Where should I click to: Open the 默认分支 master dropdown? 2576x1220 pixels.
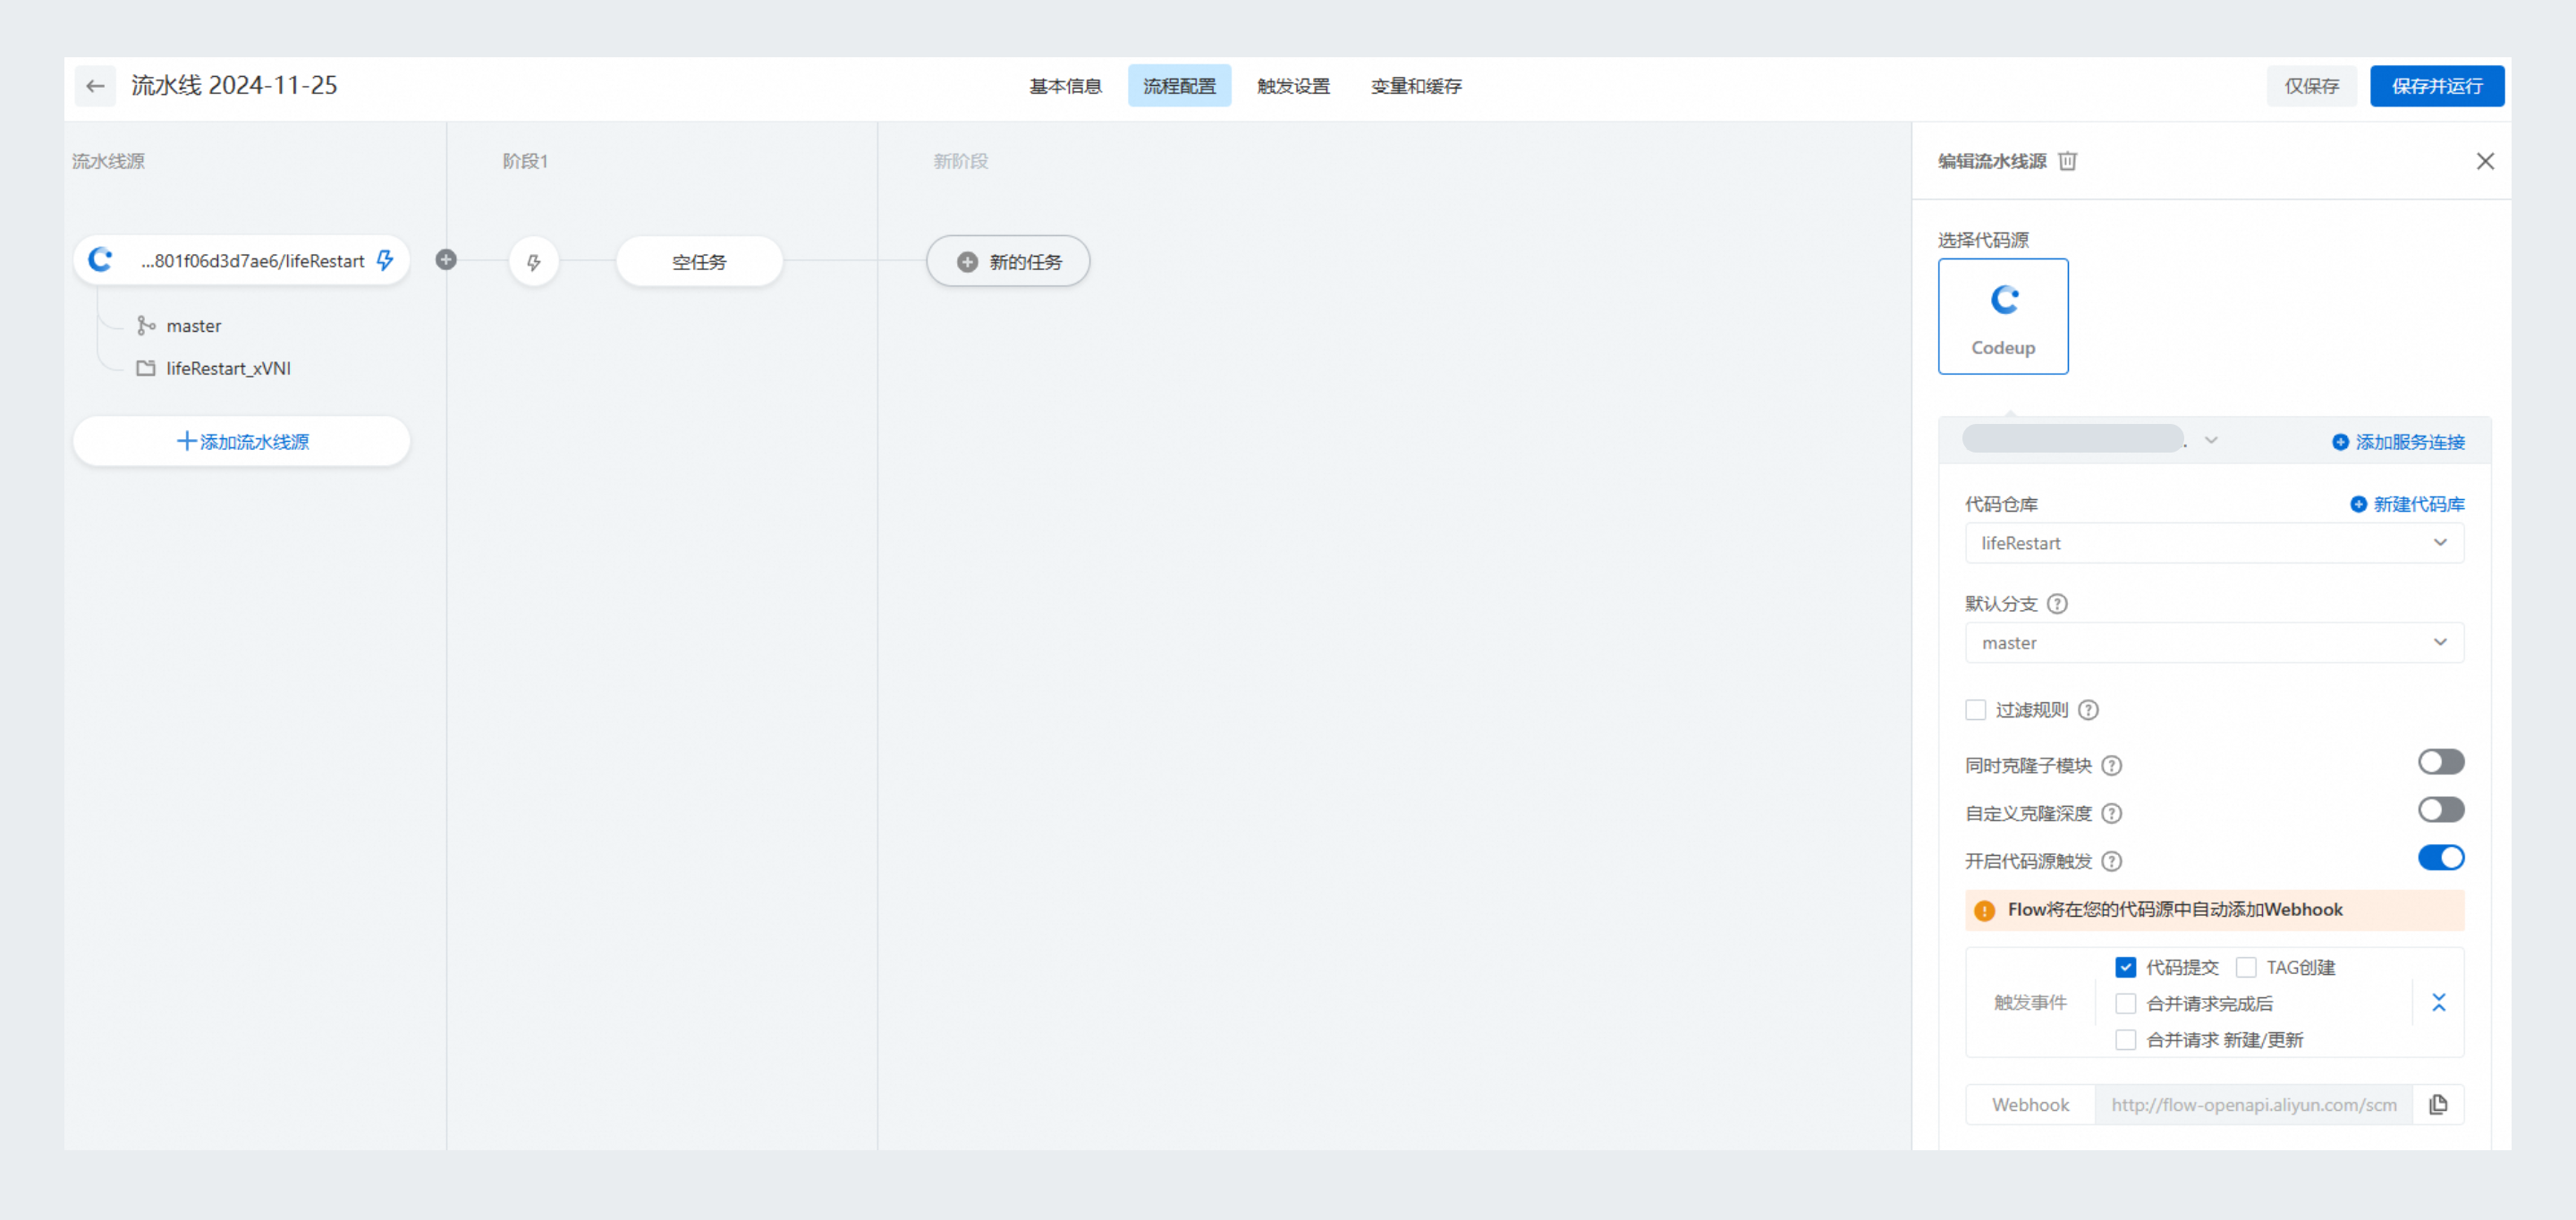pyautogui.click(x=2214, y=643)
